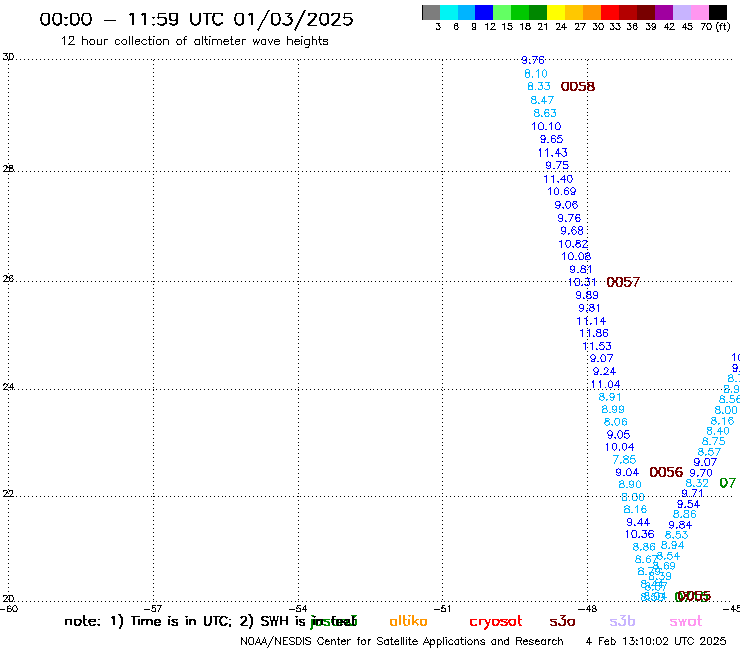Select the 9.68 wave height
This screenshot has width=740, height=650.
click(x=572, y=231)
